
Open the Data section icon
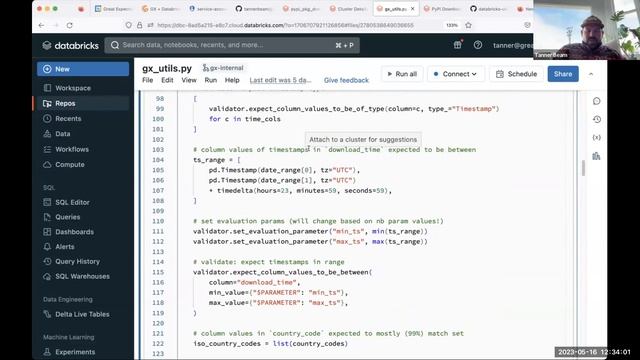point(47,134)
